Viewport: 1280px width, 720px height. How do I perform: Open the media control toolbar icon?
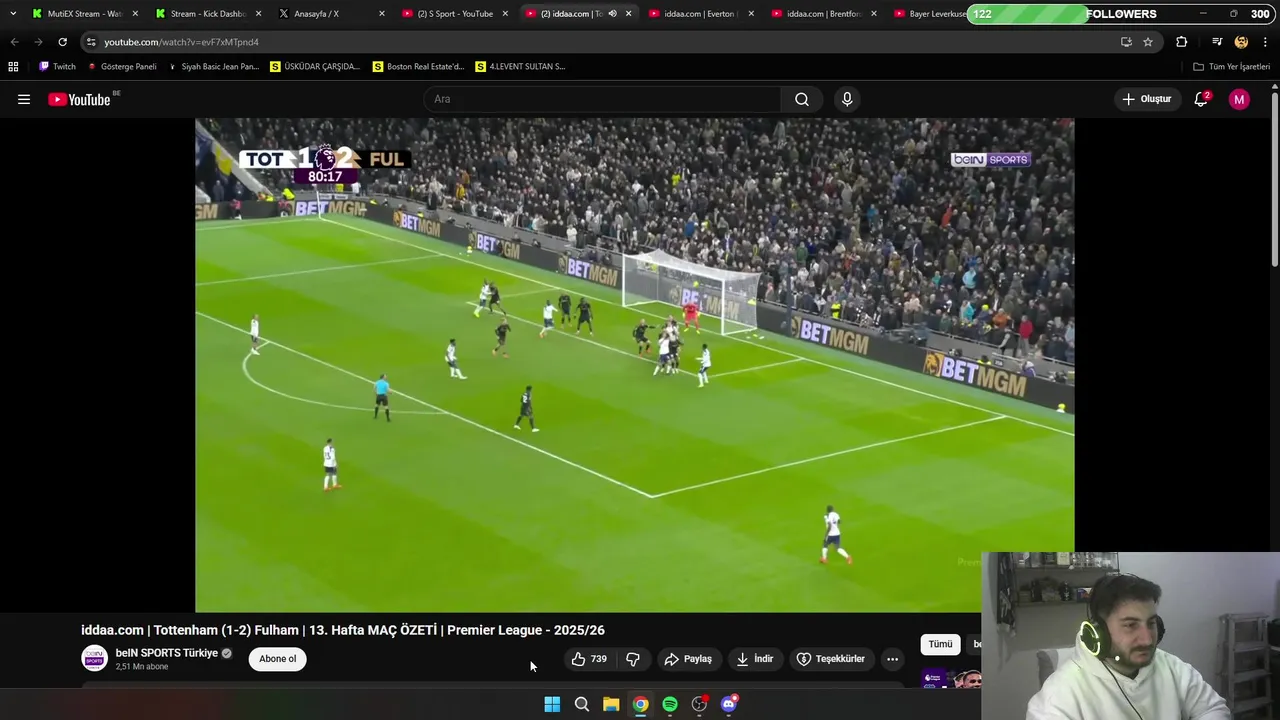pyautogui.click(x=1217, y=42)
